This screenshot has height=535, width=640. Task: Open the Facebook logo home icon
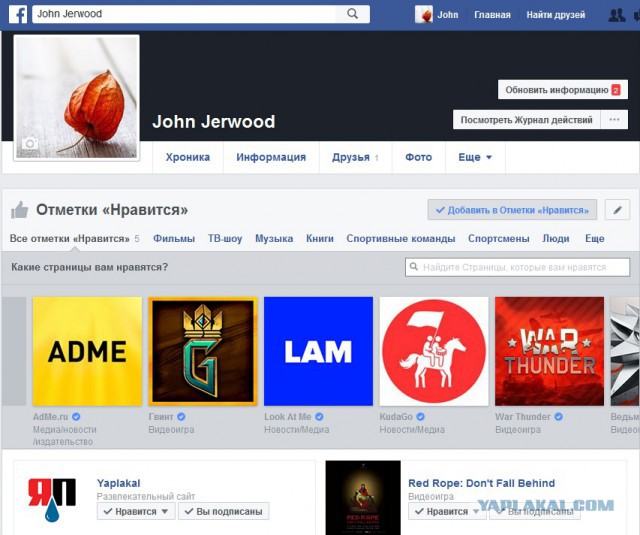click(18, 14)
